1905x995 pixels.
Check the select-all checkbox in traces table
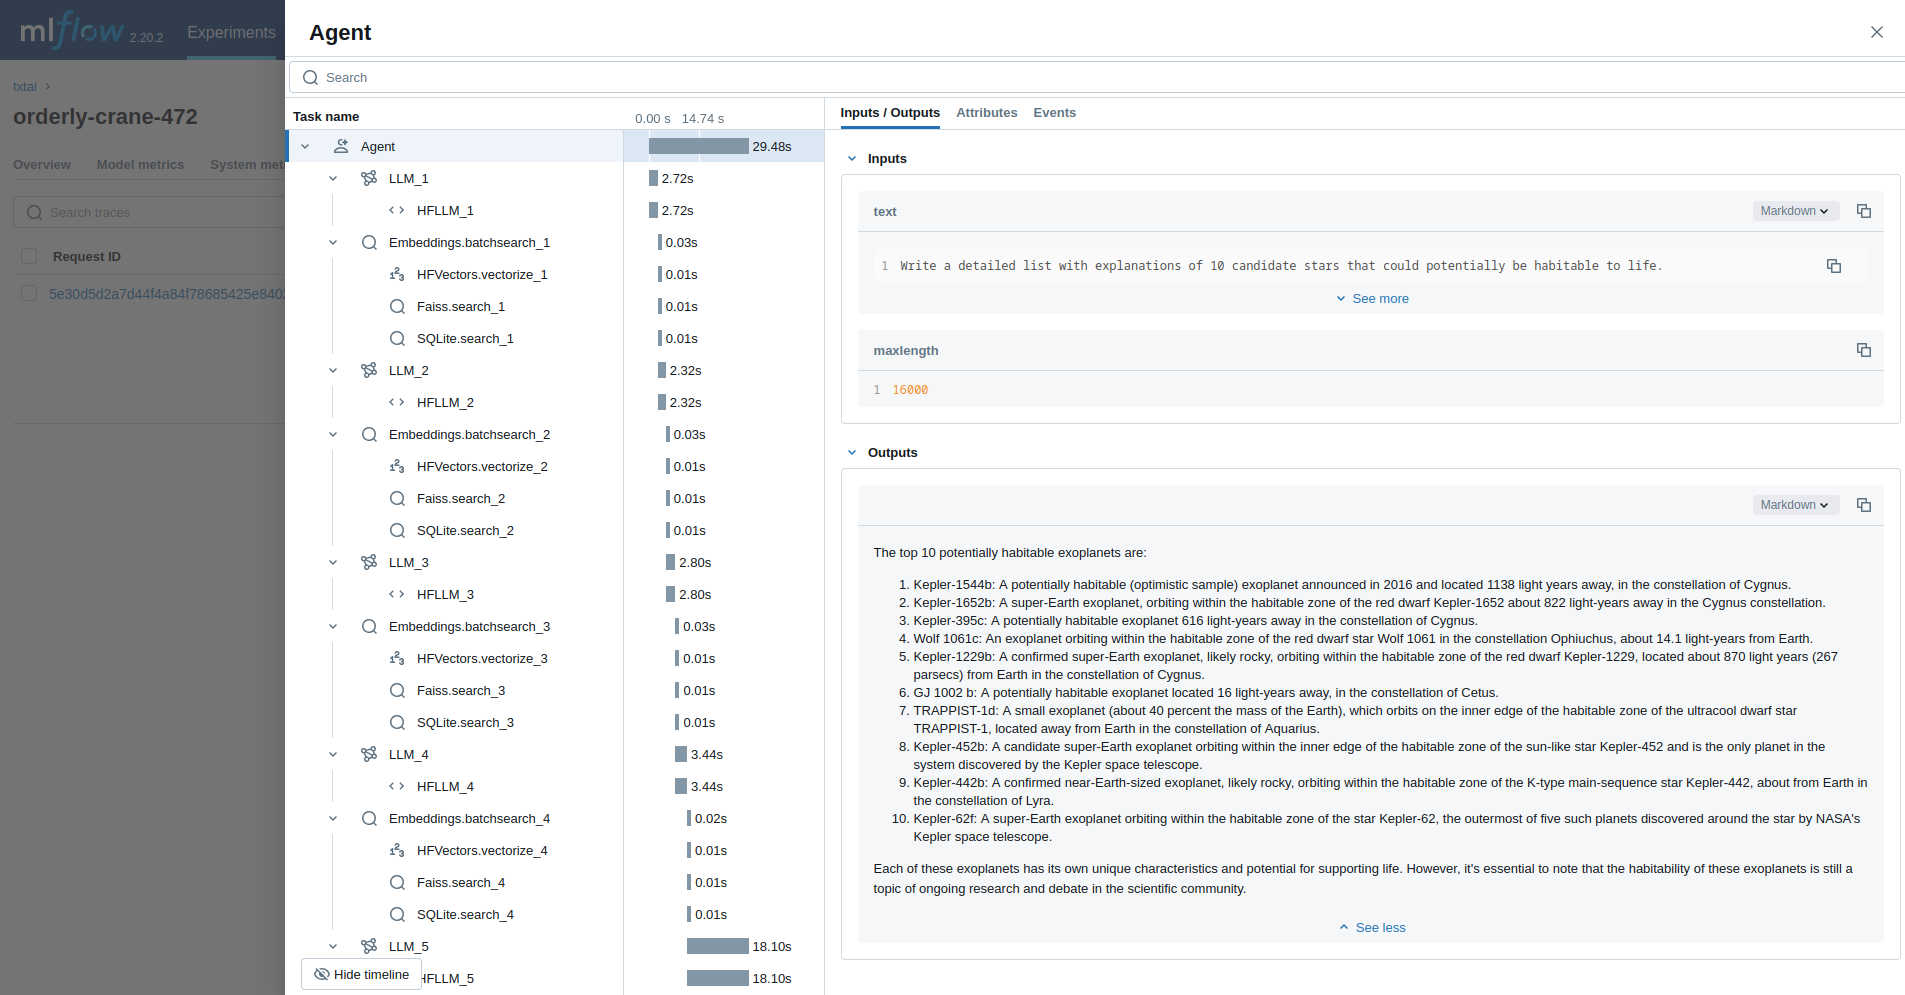tap(29, 256)
